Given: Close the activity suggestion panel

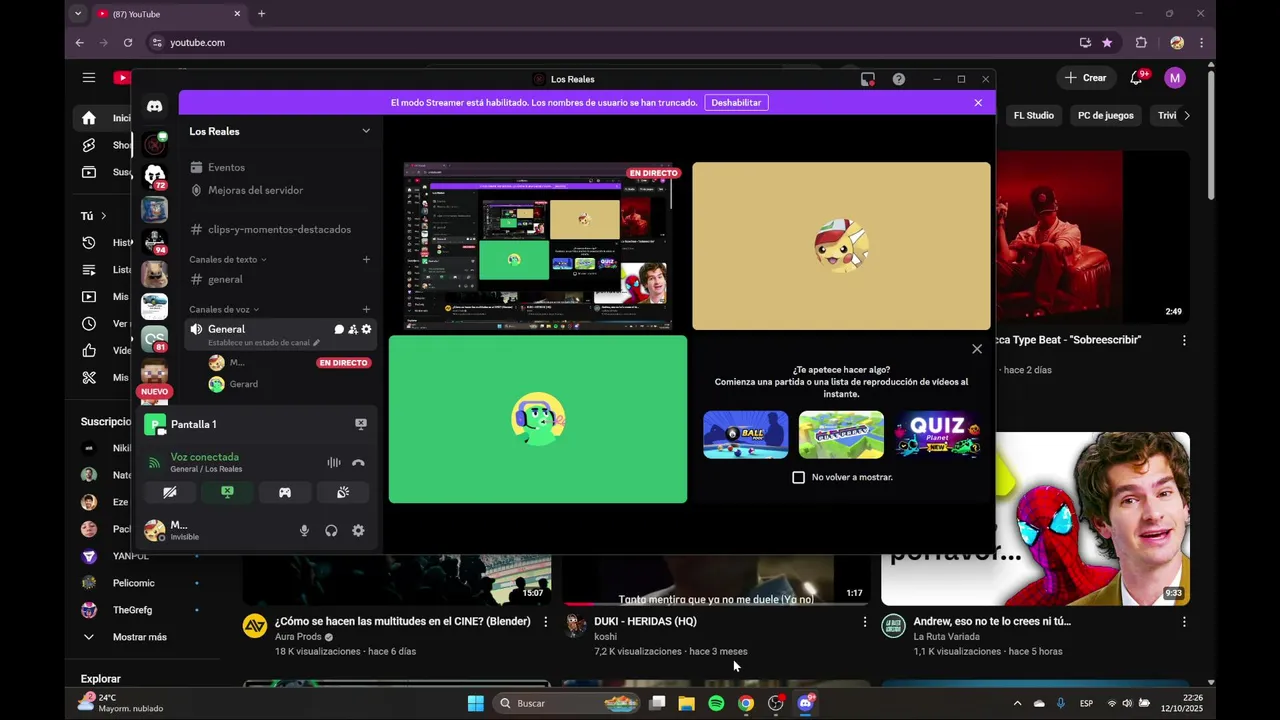Looking at the screenshot, I should [977, 349].
